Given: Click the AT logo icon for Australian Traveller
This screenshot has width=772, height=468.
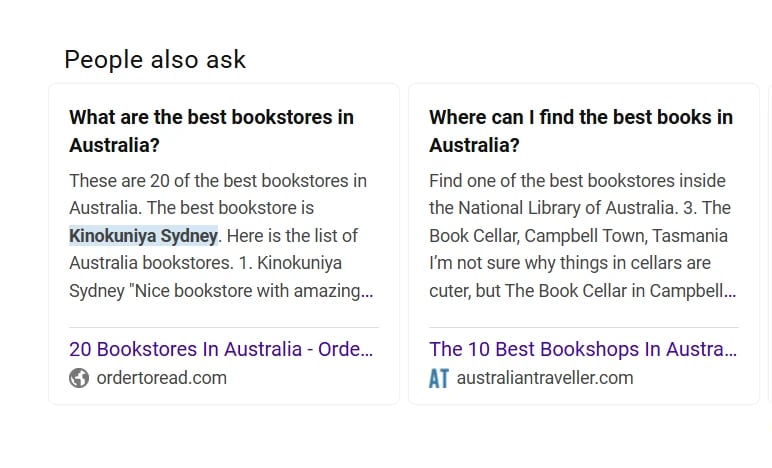Looking at the screenshot, I should 438,378.
